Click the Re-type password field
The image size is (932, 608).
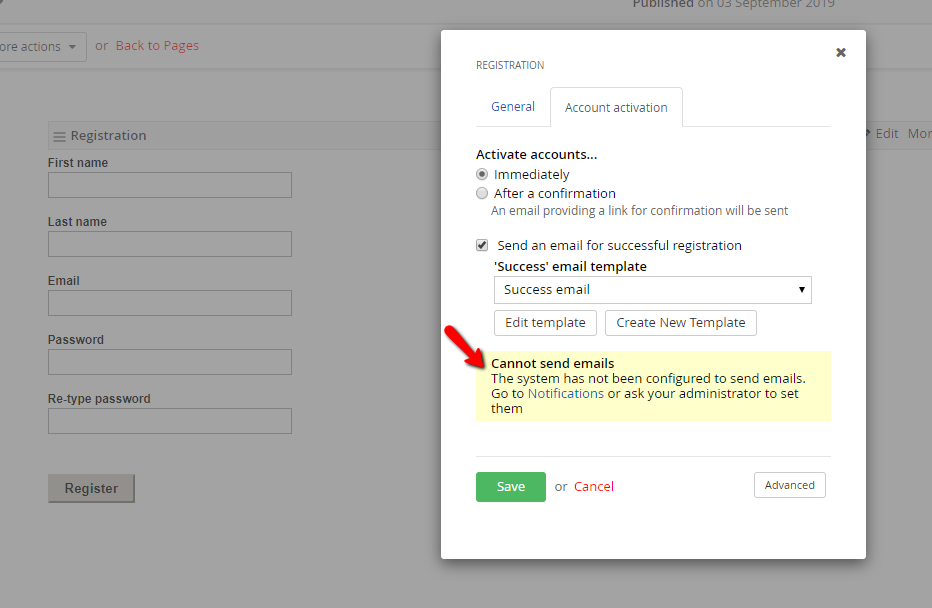170,421
